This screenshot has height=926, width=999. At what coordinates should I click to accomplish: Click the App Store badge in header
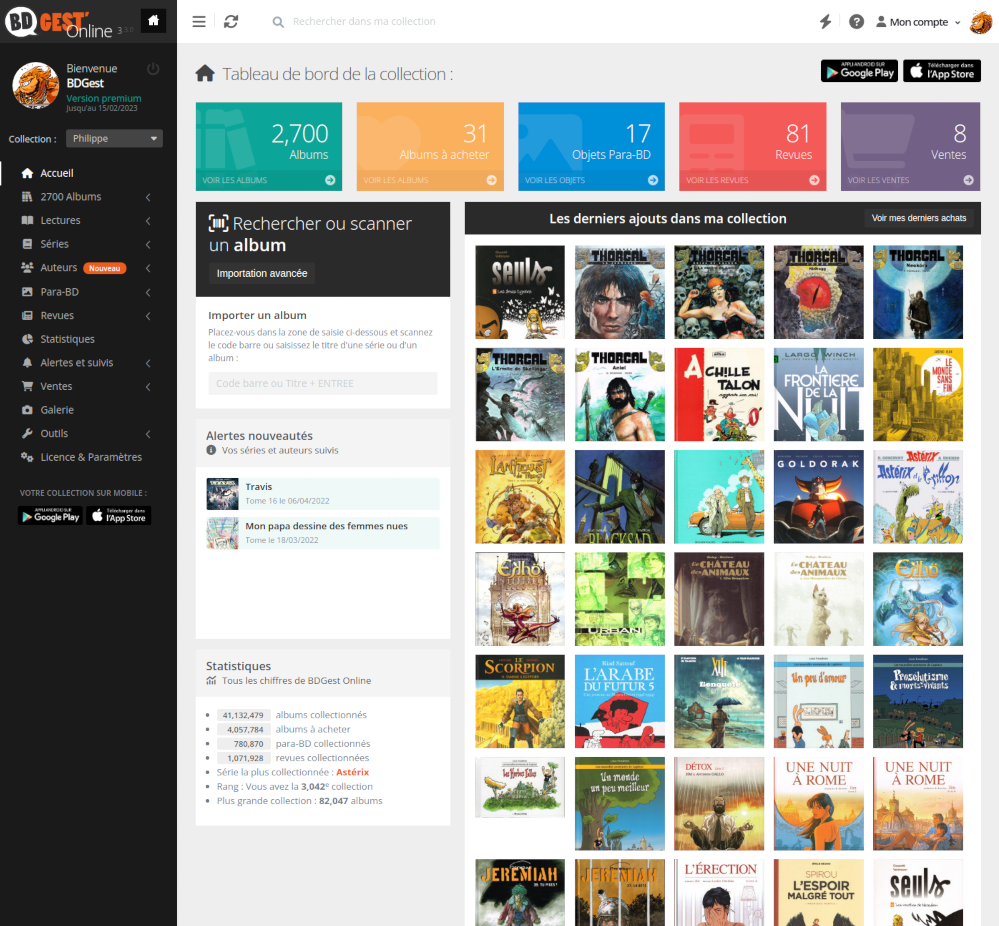[x=941, y=71]
